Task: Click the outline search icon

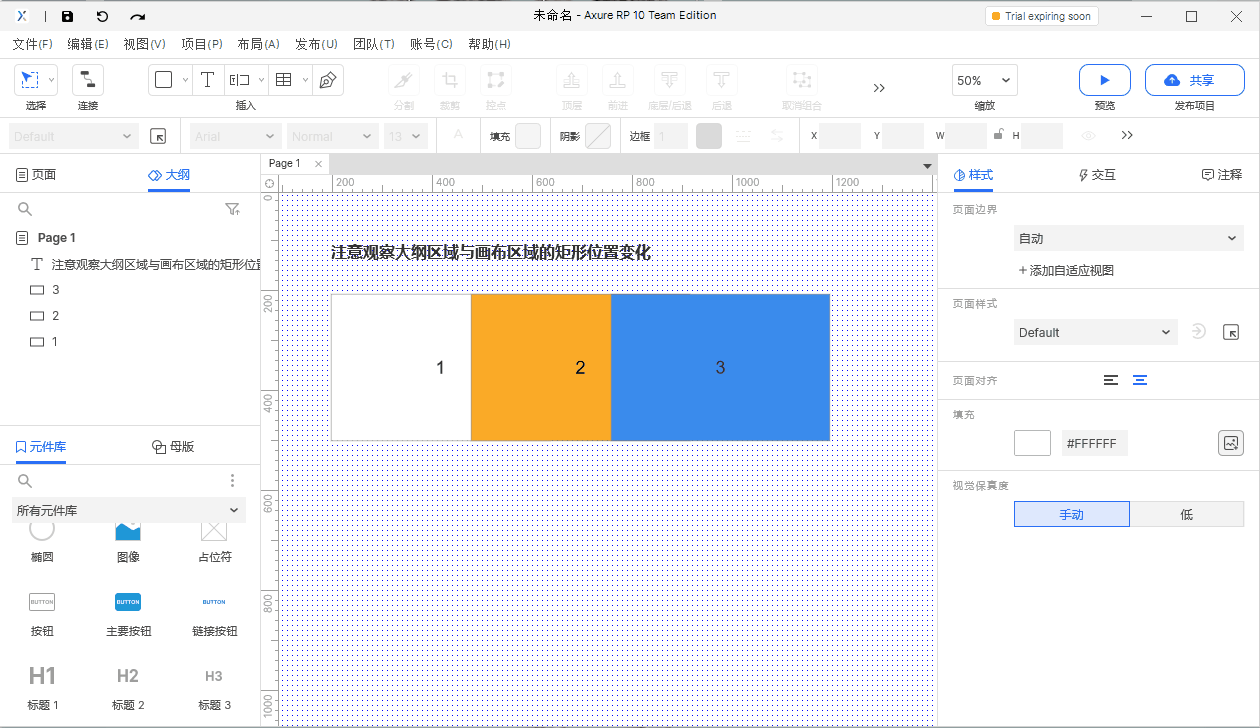Action: [x=25, y=209]
